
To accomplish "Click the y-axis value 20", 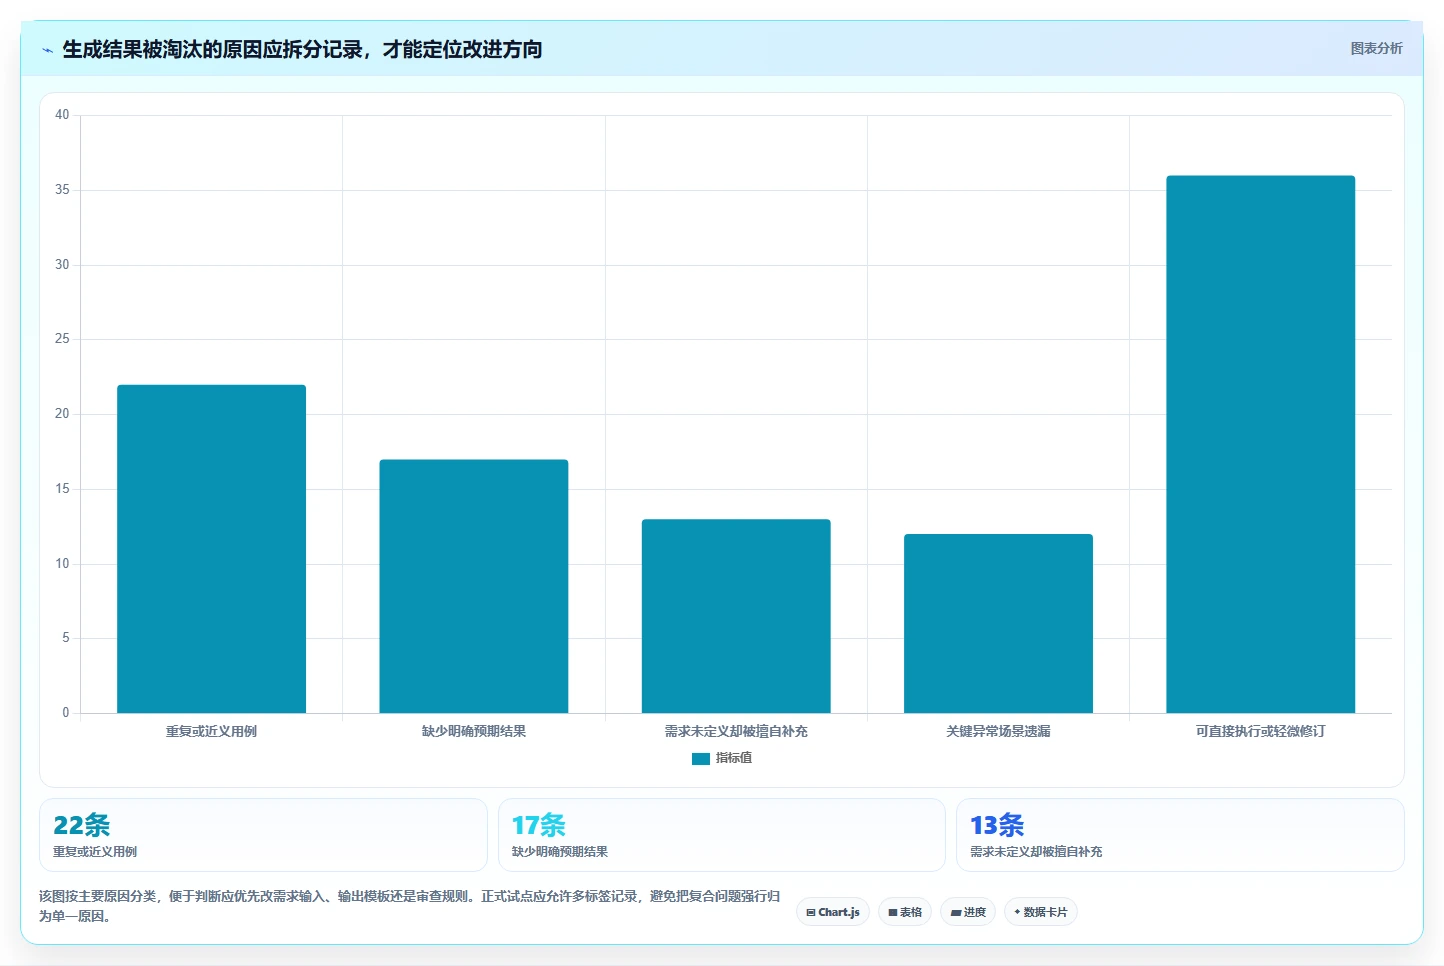I will coord(62,414).
